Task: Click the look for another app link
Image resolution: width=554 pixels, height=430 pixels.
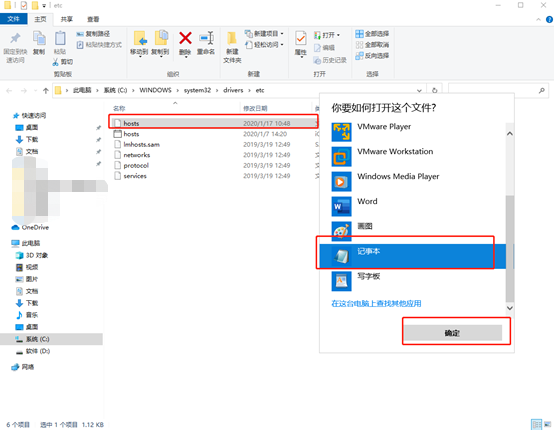Action: [x=376, y=304]
